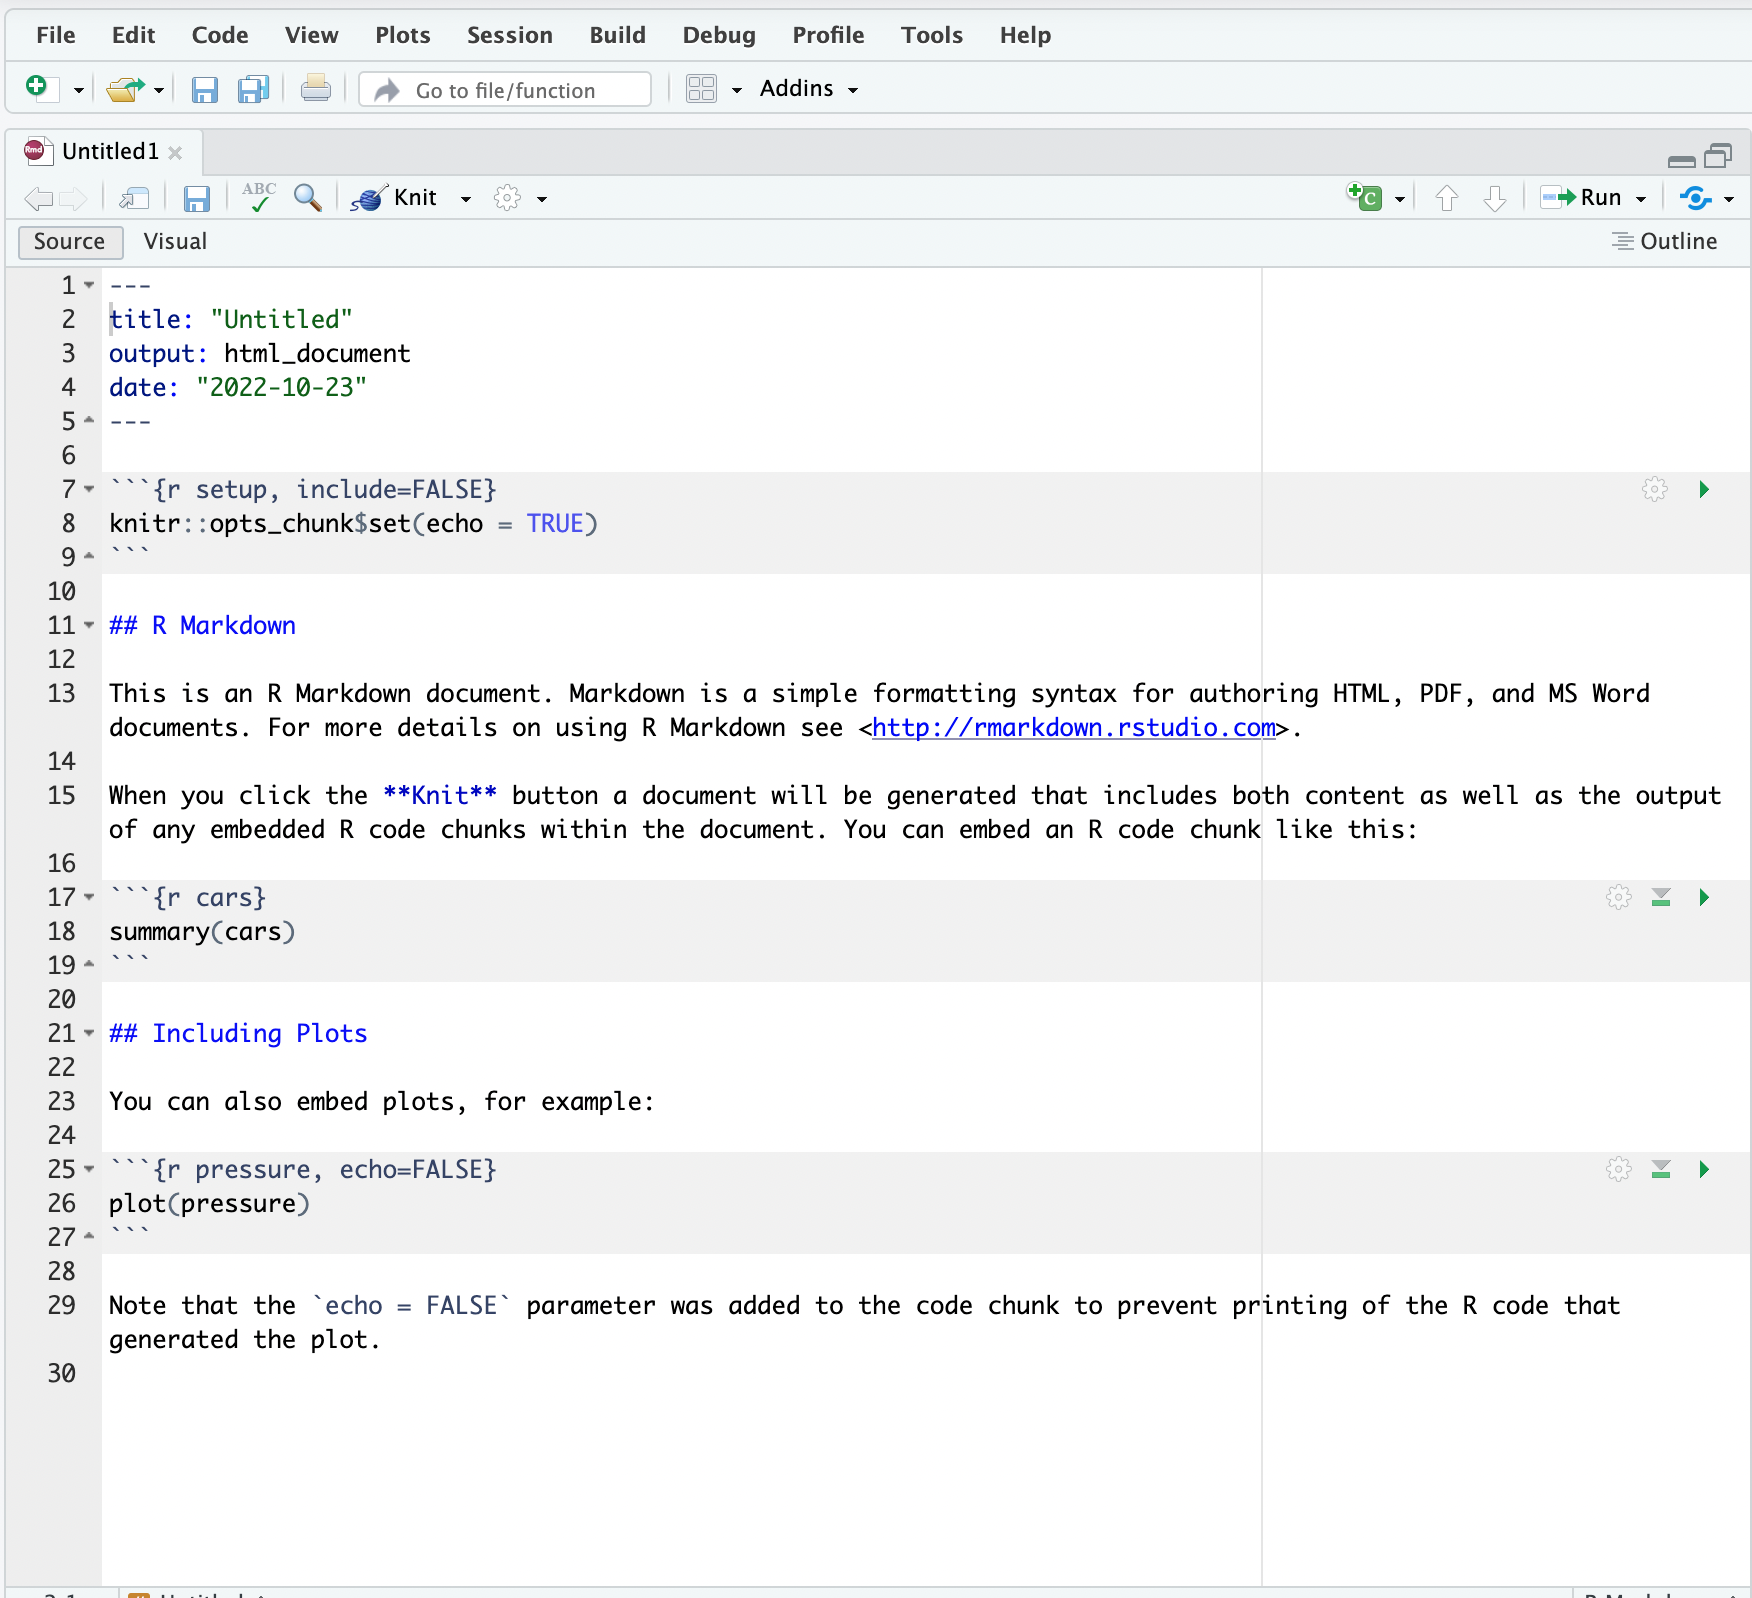Open the Session menu
Screen dimensions: 1752x1598
point(510,35)
